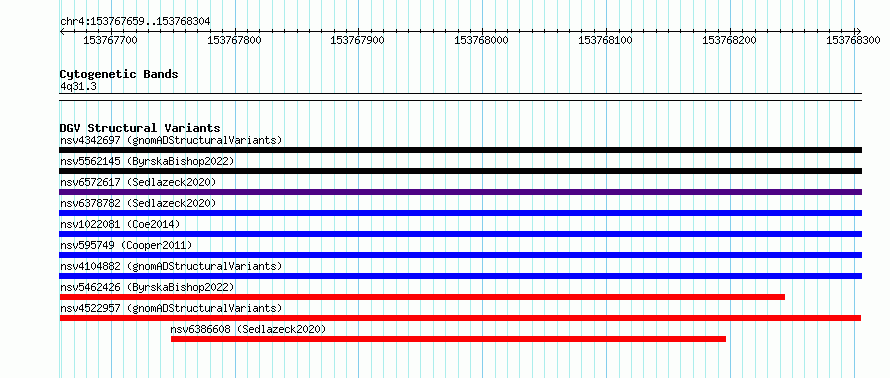Click ruler position 153768000
The height and width of the screenshot is (378, 890).
pyautogui.click(x=481, y=40)
